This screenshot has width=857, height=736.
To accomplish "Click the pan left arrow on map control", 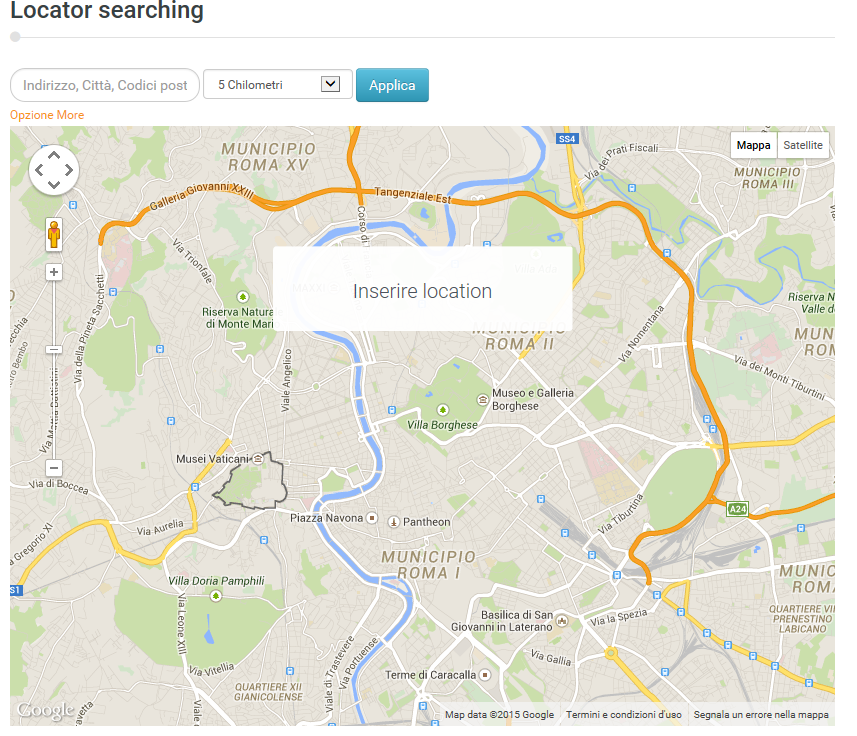I will [x=39, y=170].
